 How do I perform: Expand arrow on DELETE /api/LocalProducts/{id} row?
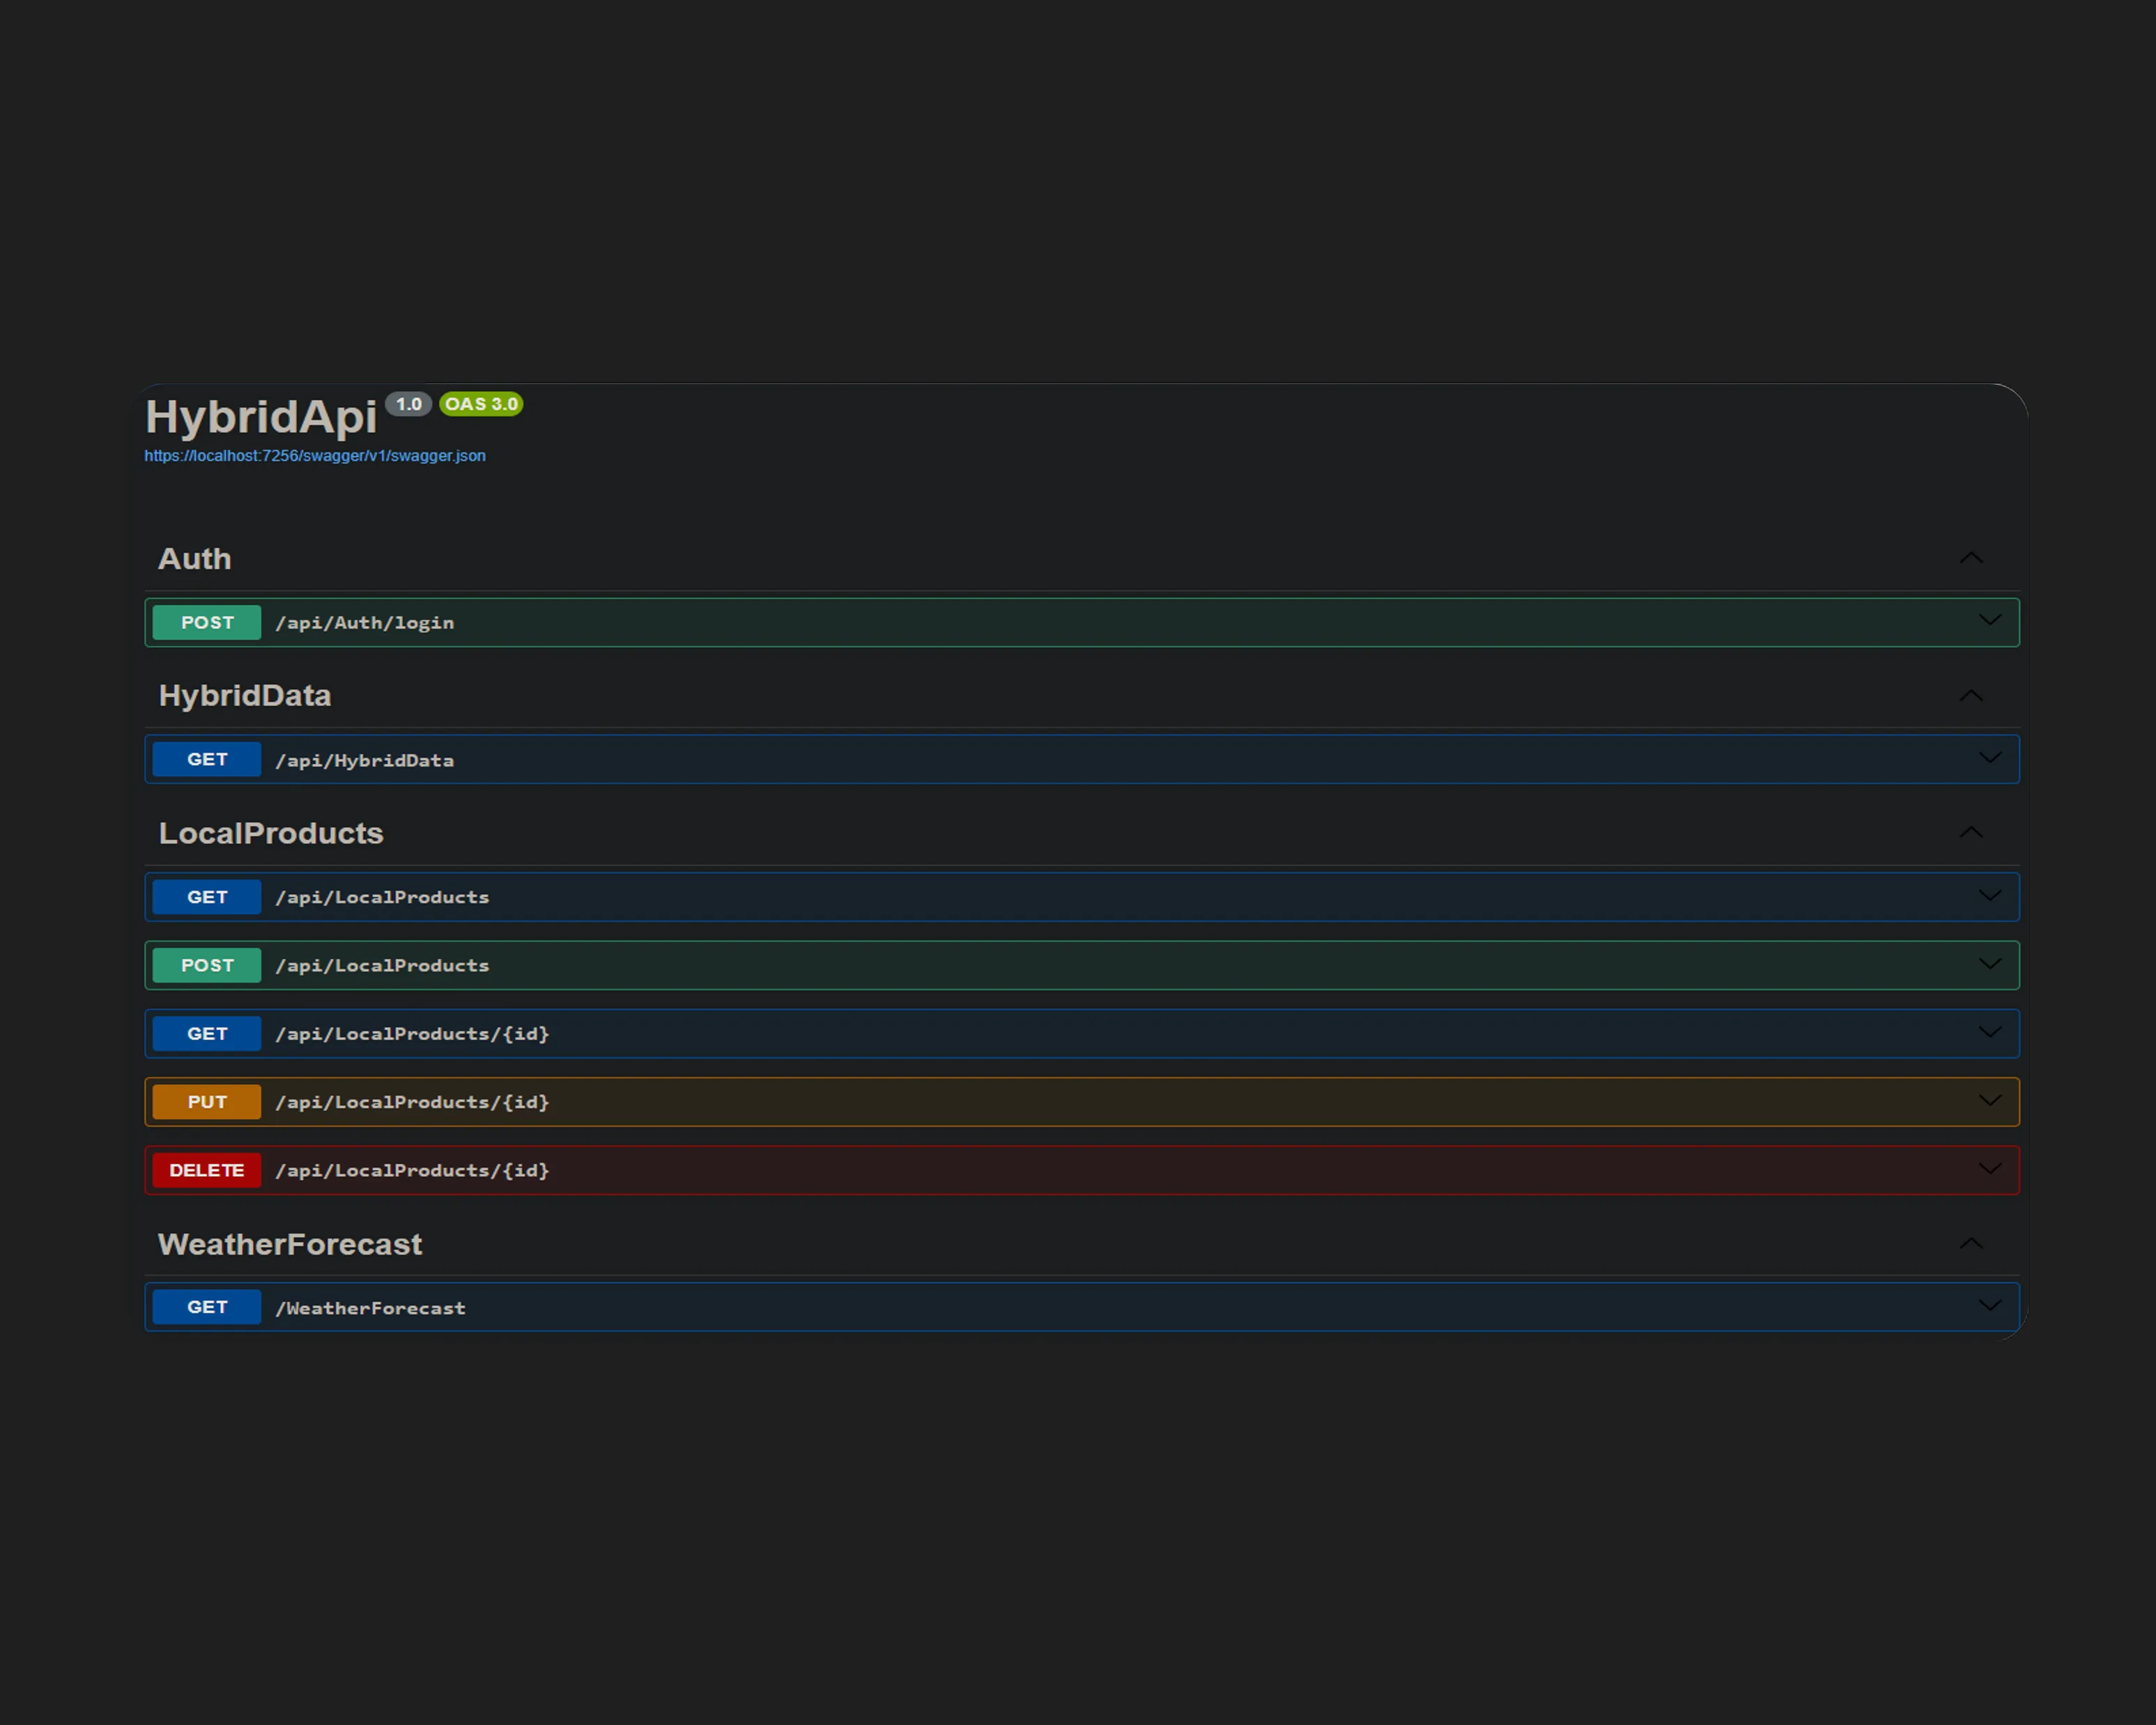pyautogui.click(x=1989, y=1169)
